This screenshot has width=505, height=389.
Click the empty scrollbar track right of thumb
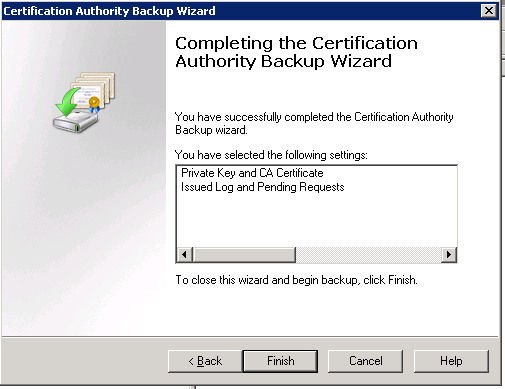368,255
